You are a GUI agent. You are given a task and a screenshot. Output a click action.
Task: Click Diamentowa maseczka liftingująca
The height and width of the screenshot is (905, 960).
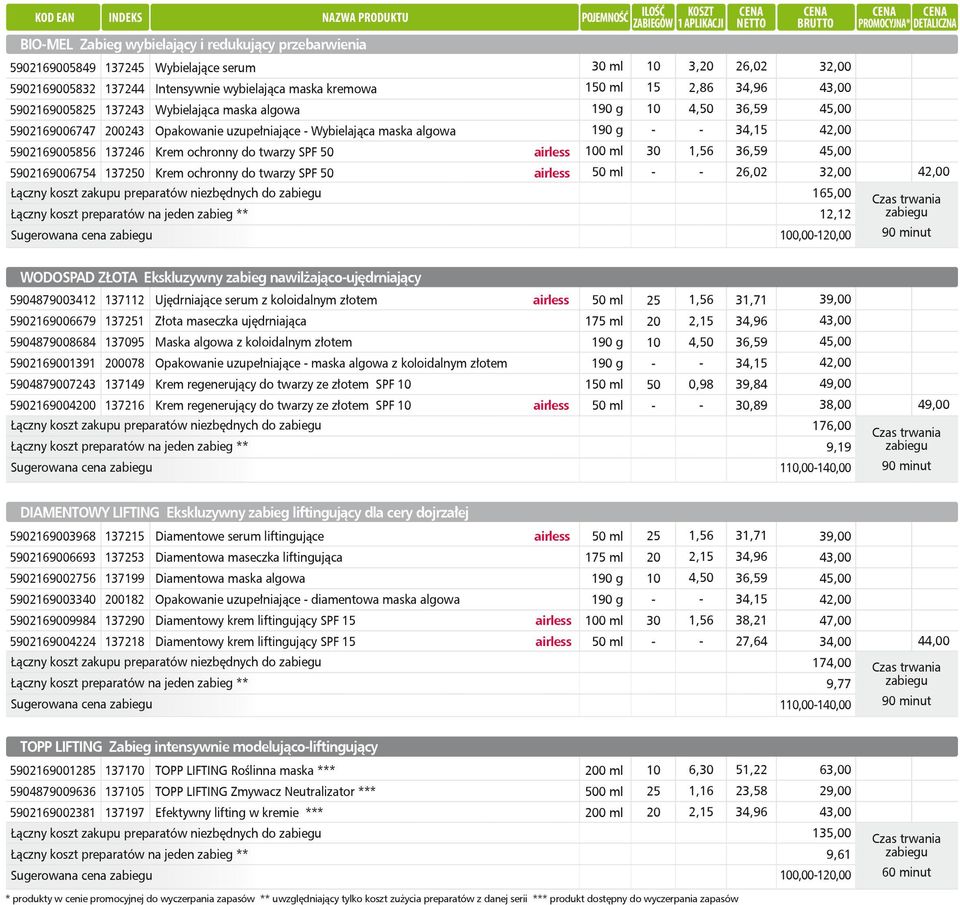(x=249, y=557)
